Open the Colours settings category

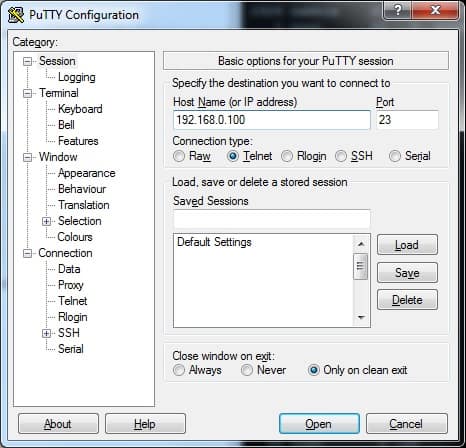click(75, 237)
